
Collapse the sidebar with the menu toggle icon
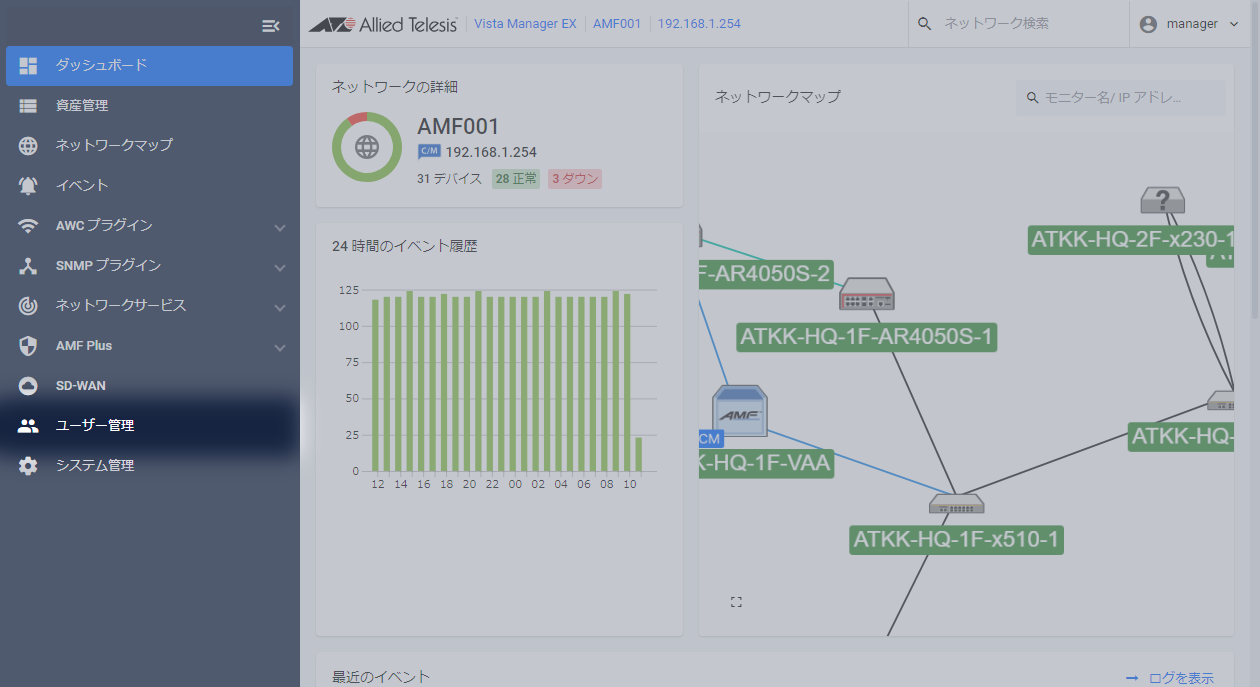270,26
